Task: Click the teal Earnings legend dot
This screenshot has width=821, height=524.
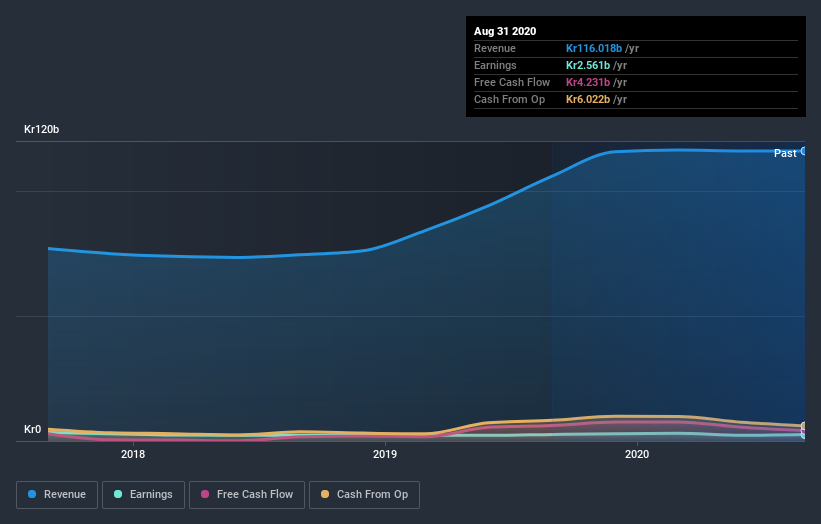Action: pyautogui.click(x=118, y=494)
